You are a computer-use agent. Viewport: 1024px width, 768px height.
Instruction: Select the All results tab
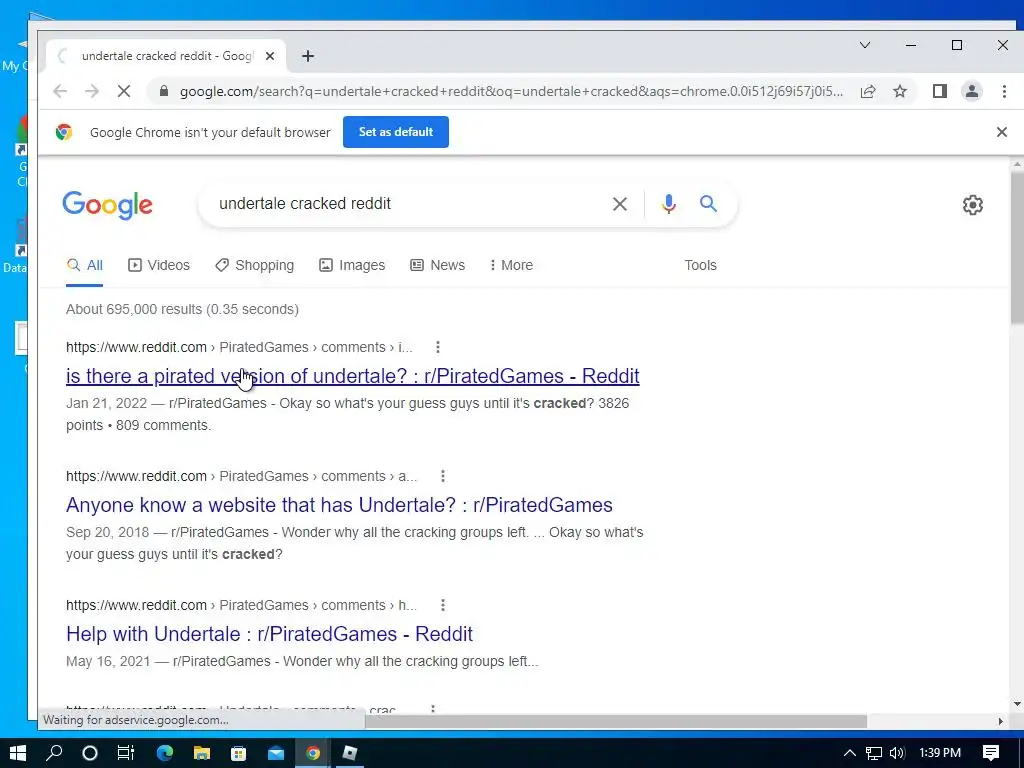85,265
